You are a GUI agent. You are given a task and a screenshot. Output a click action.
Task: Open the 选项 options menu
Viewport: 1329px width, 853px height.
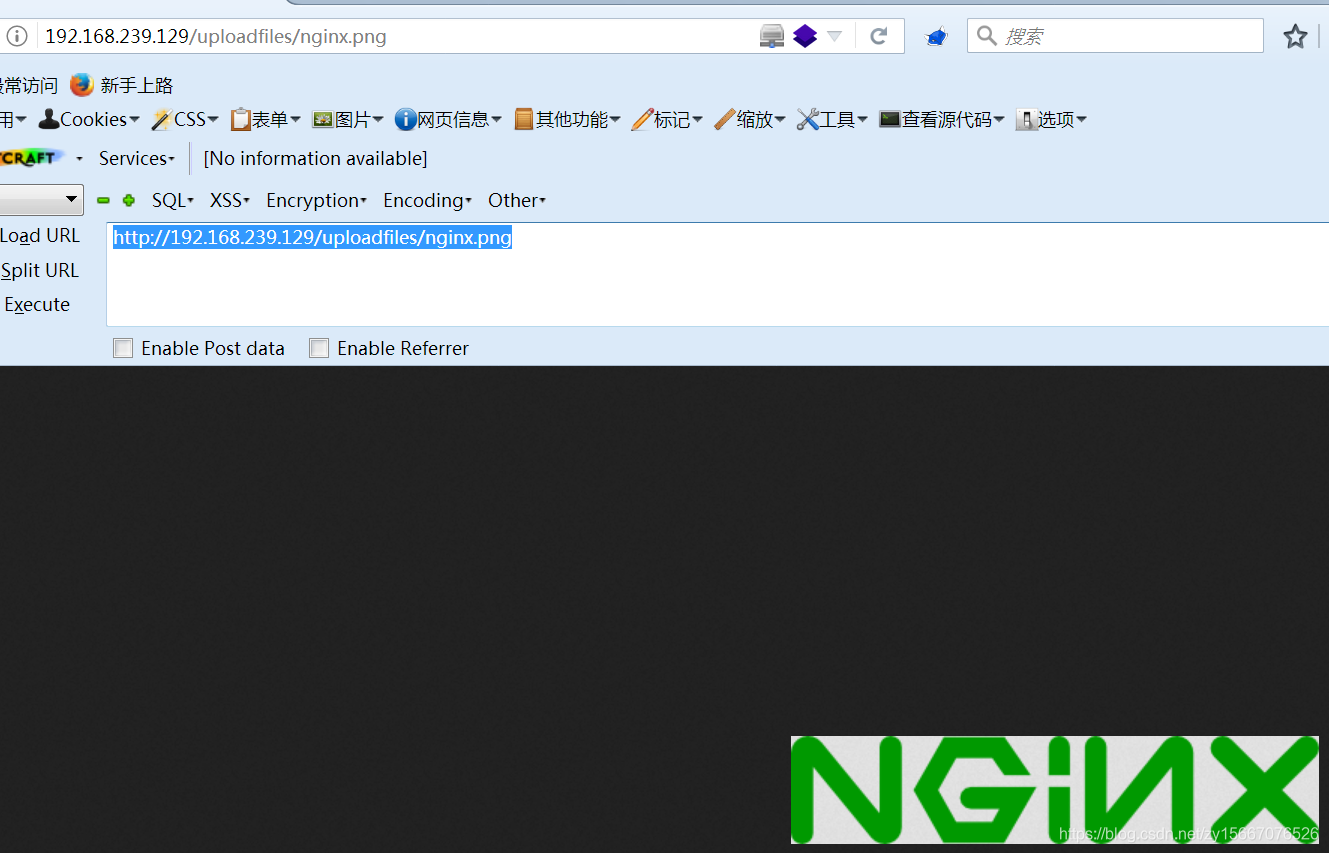[1051, 119]
